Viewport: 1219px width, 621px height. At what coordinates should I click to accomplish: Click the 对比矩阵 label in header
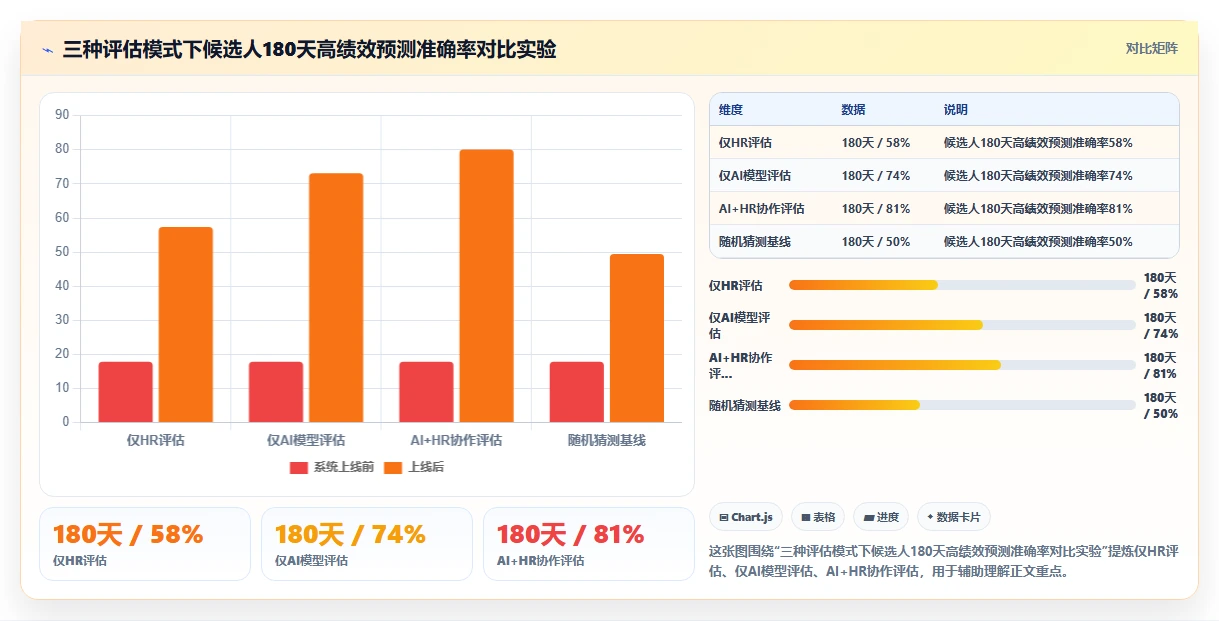[1152, 48]
